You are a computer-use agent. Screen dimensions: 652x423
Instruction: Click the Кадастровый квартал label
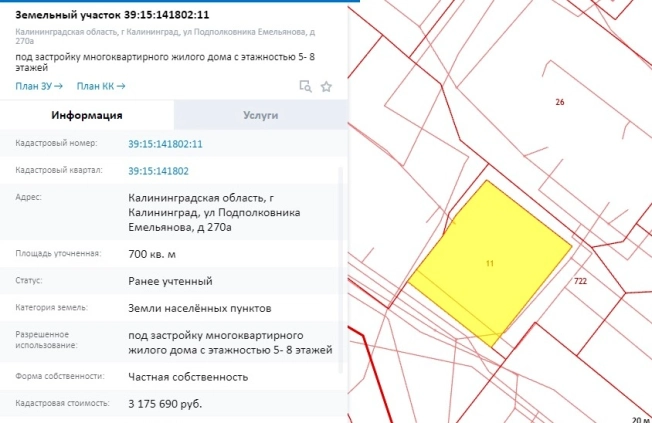coord(59,170)
